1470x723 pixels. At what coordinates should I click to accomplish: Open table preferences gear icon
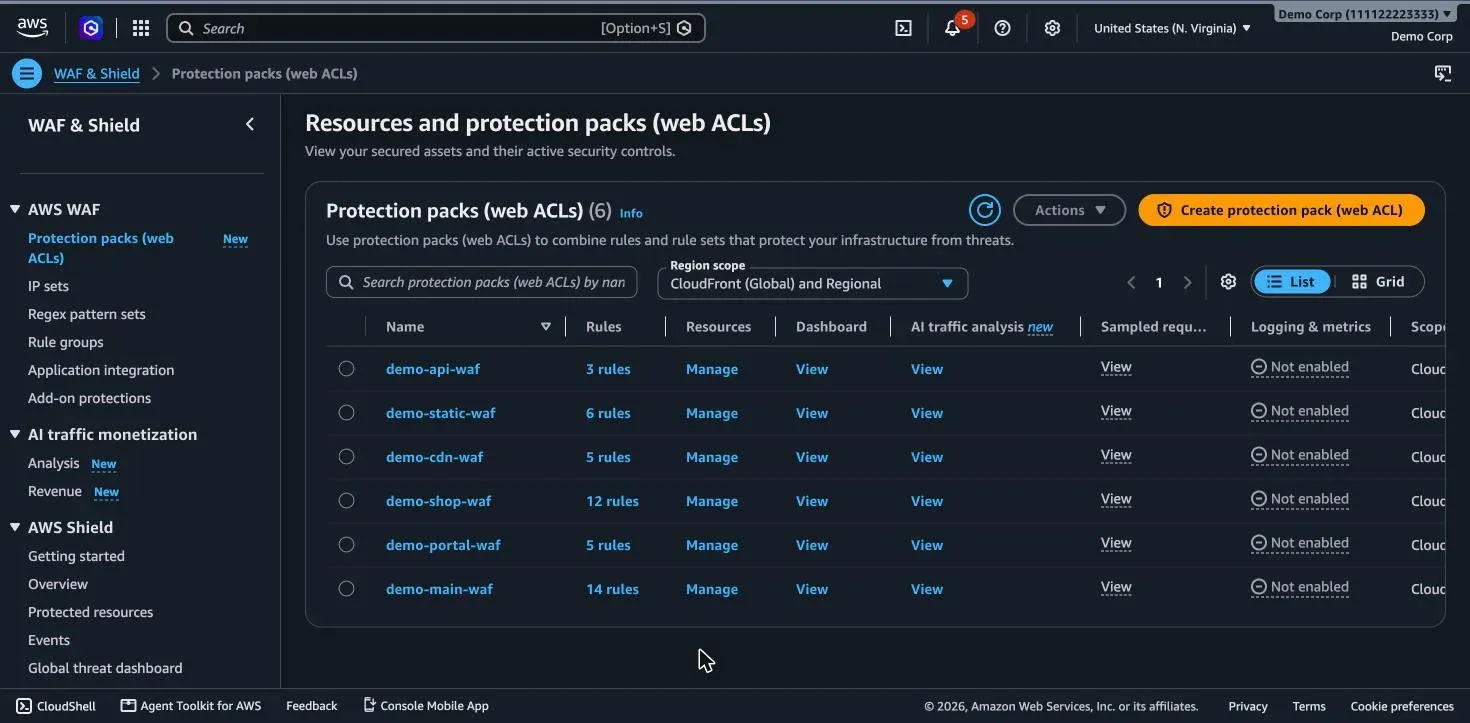[1228, 282]
